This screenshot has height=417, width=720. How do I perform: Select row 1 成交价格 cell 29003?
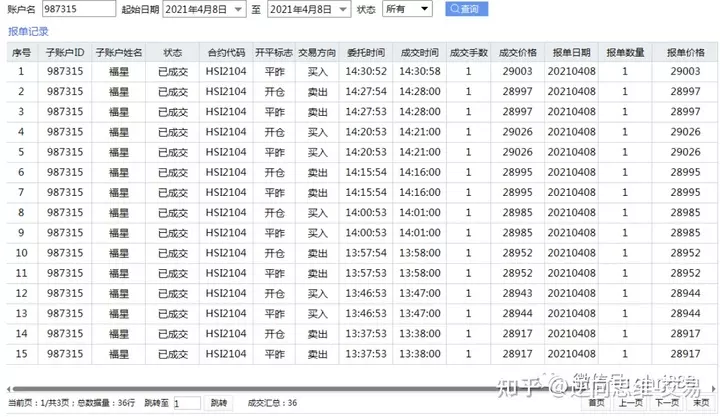(518, 71)
